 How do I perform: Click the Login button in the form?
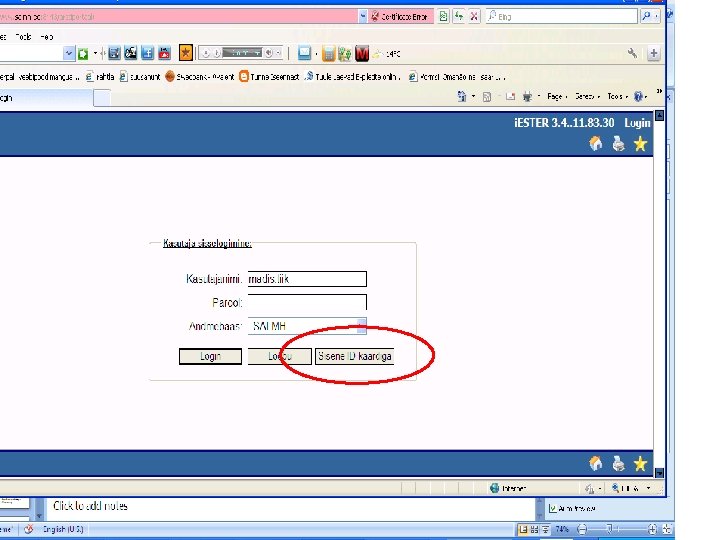pos(210,356)
